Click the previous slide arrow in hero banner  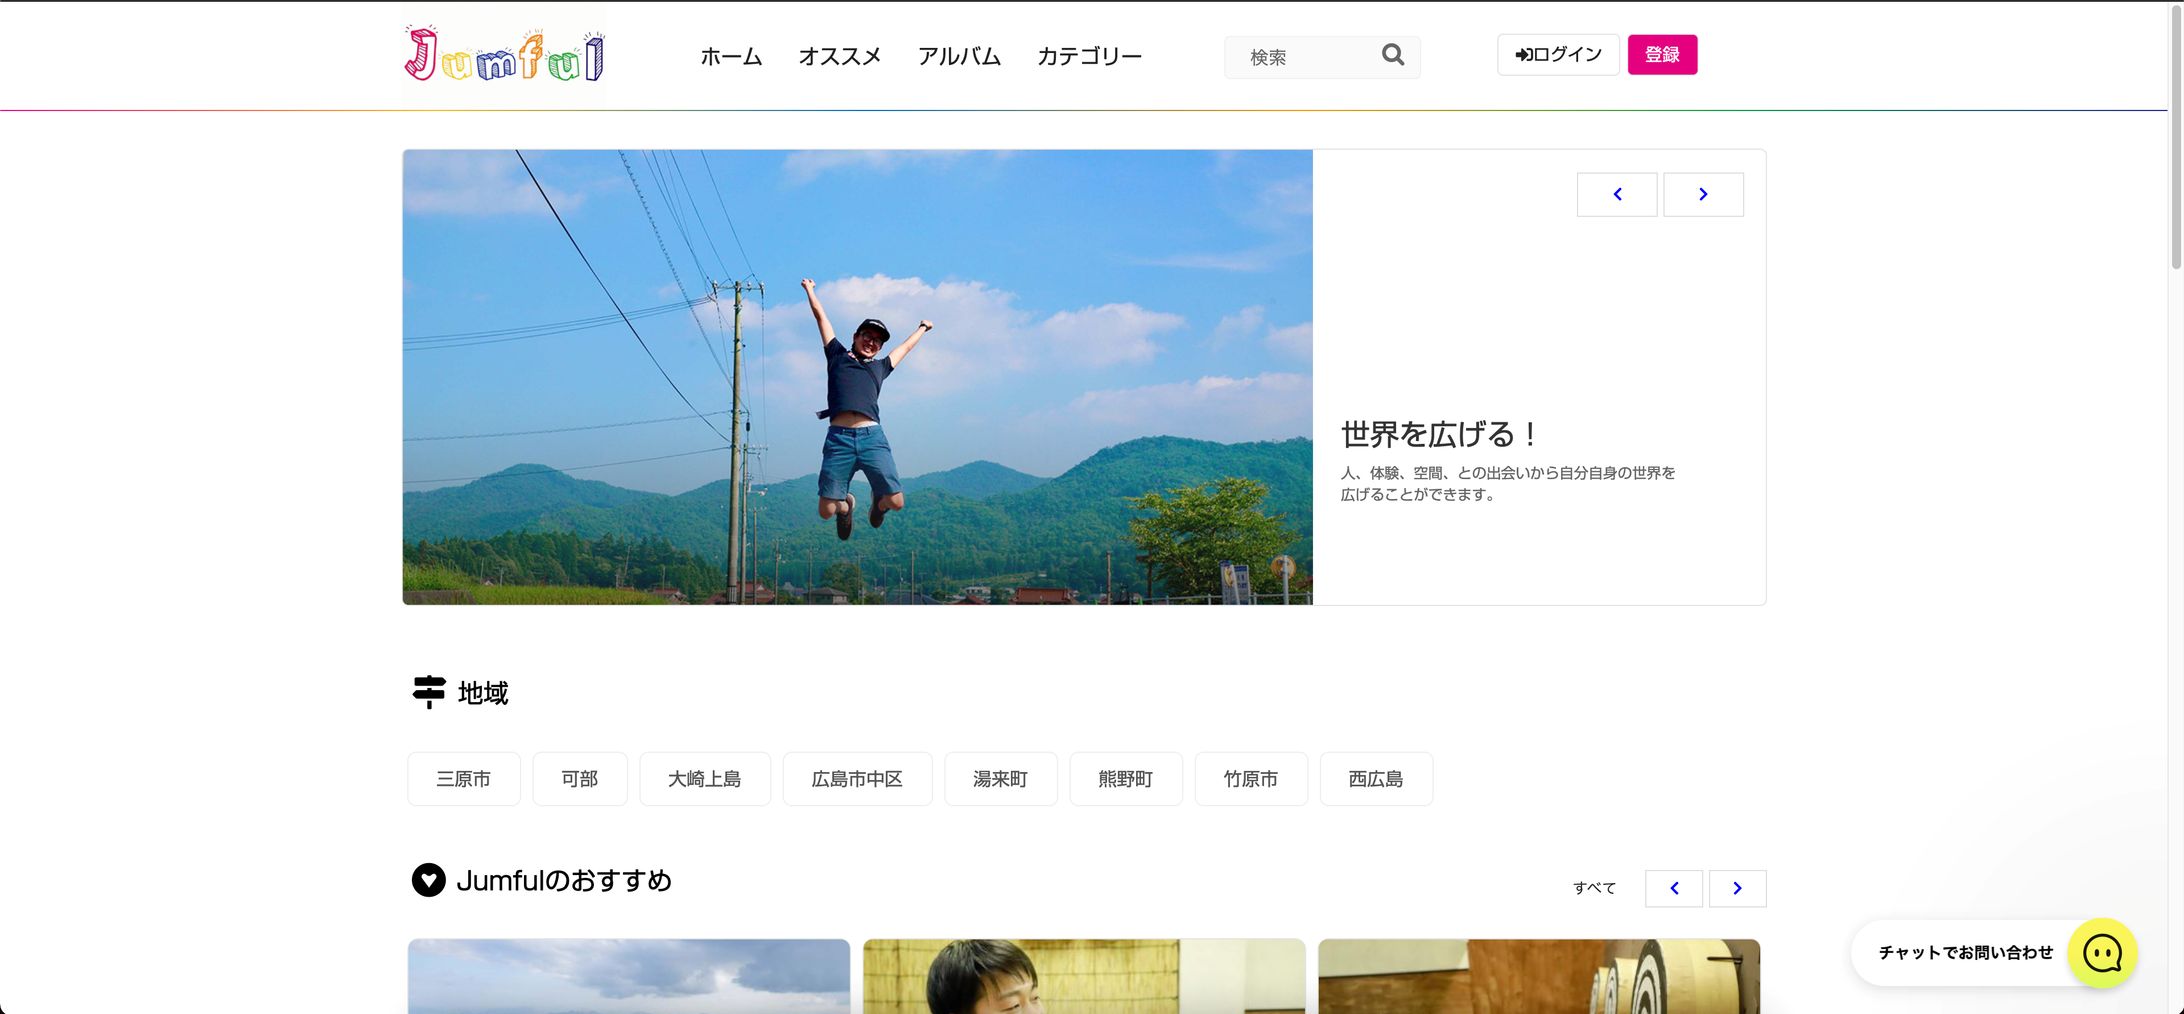(1617, 194)
